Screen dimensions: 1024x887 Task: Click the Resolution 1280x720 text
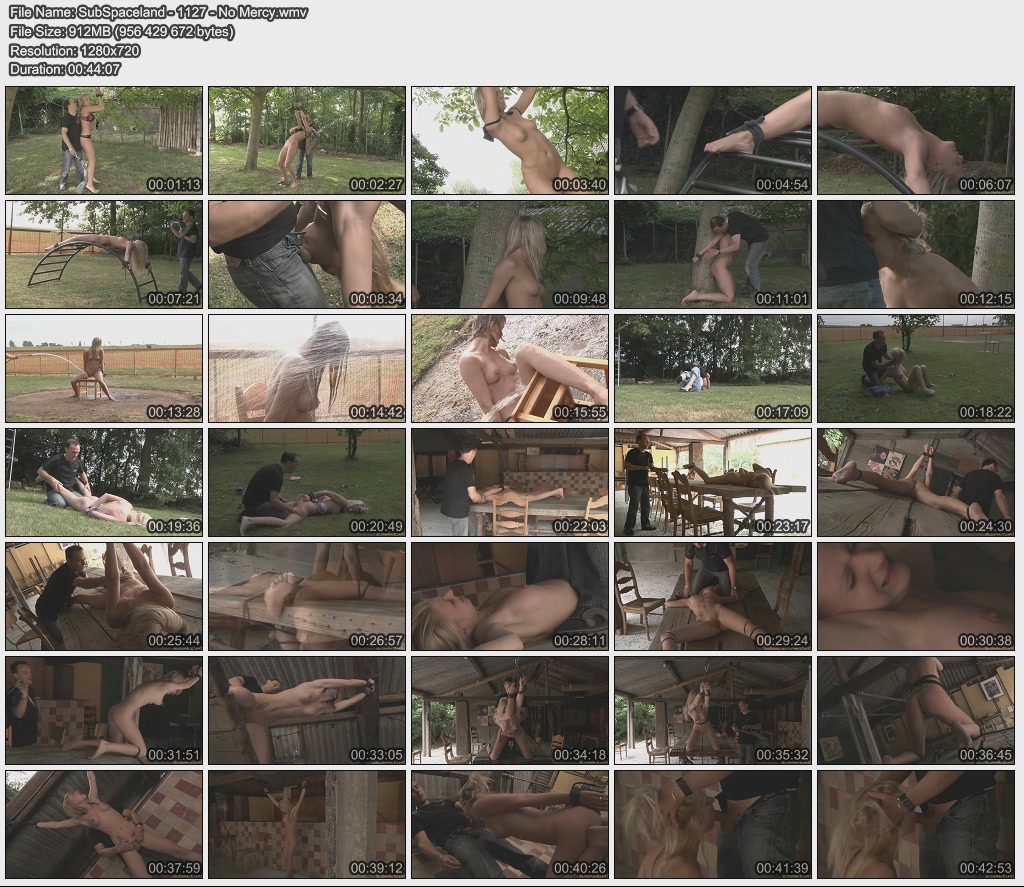(74, 50)
